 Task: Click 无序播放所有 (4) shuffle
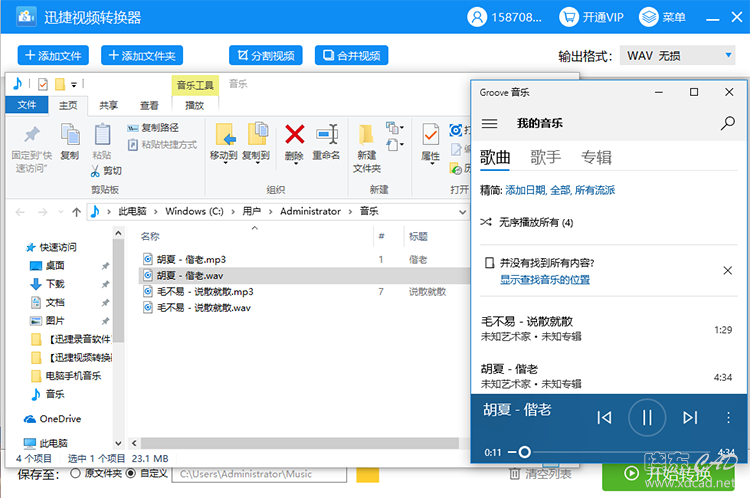click(527, 222)
